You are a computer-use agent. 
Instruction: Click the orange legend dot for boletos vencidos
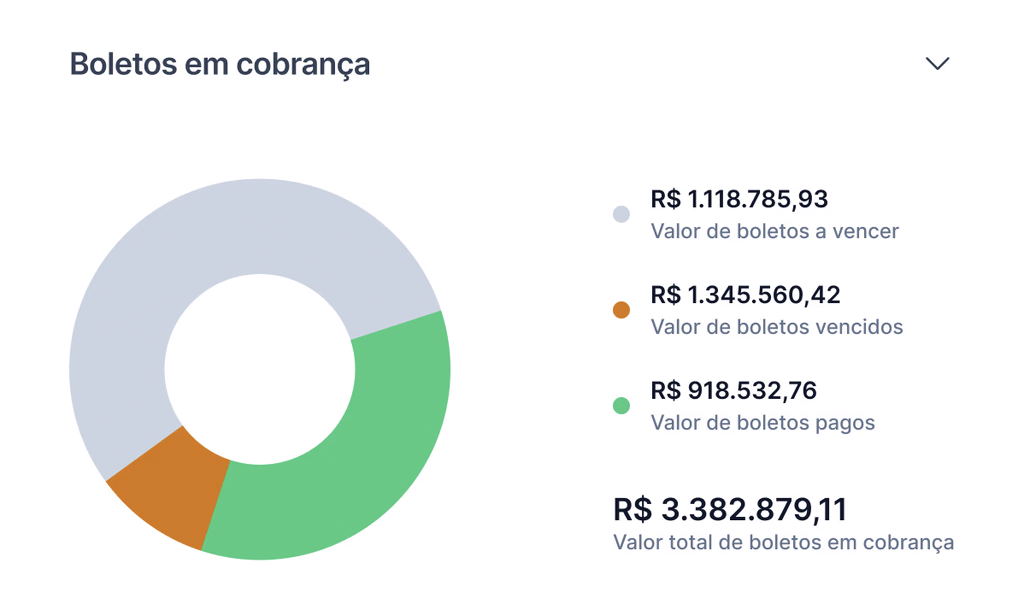(x=621, y=310)
